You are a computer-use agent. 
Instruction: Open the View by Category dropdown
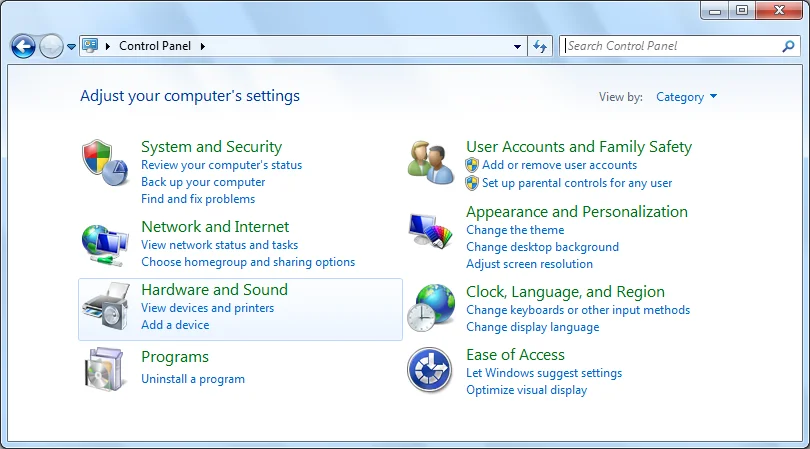click(x=686, y=97)
